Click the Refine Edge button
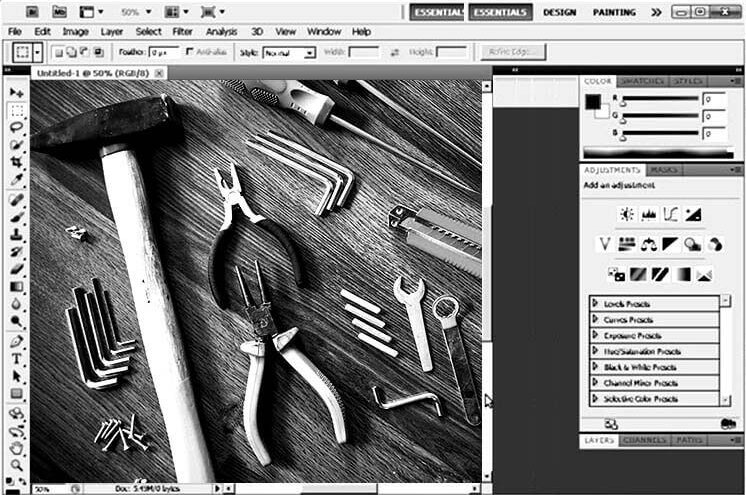Image resolution: width=746 pixels, height=495 pixels. pos(513,52)
